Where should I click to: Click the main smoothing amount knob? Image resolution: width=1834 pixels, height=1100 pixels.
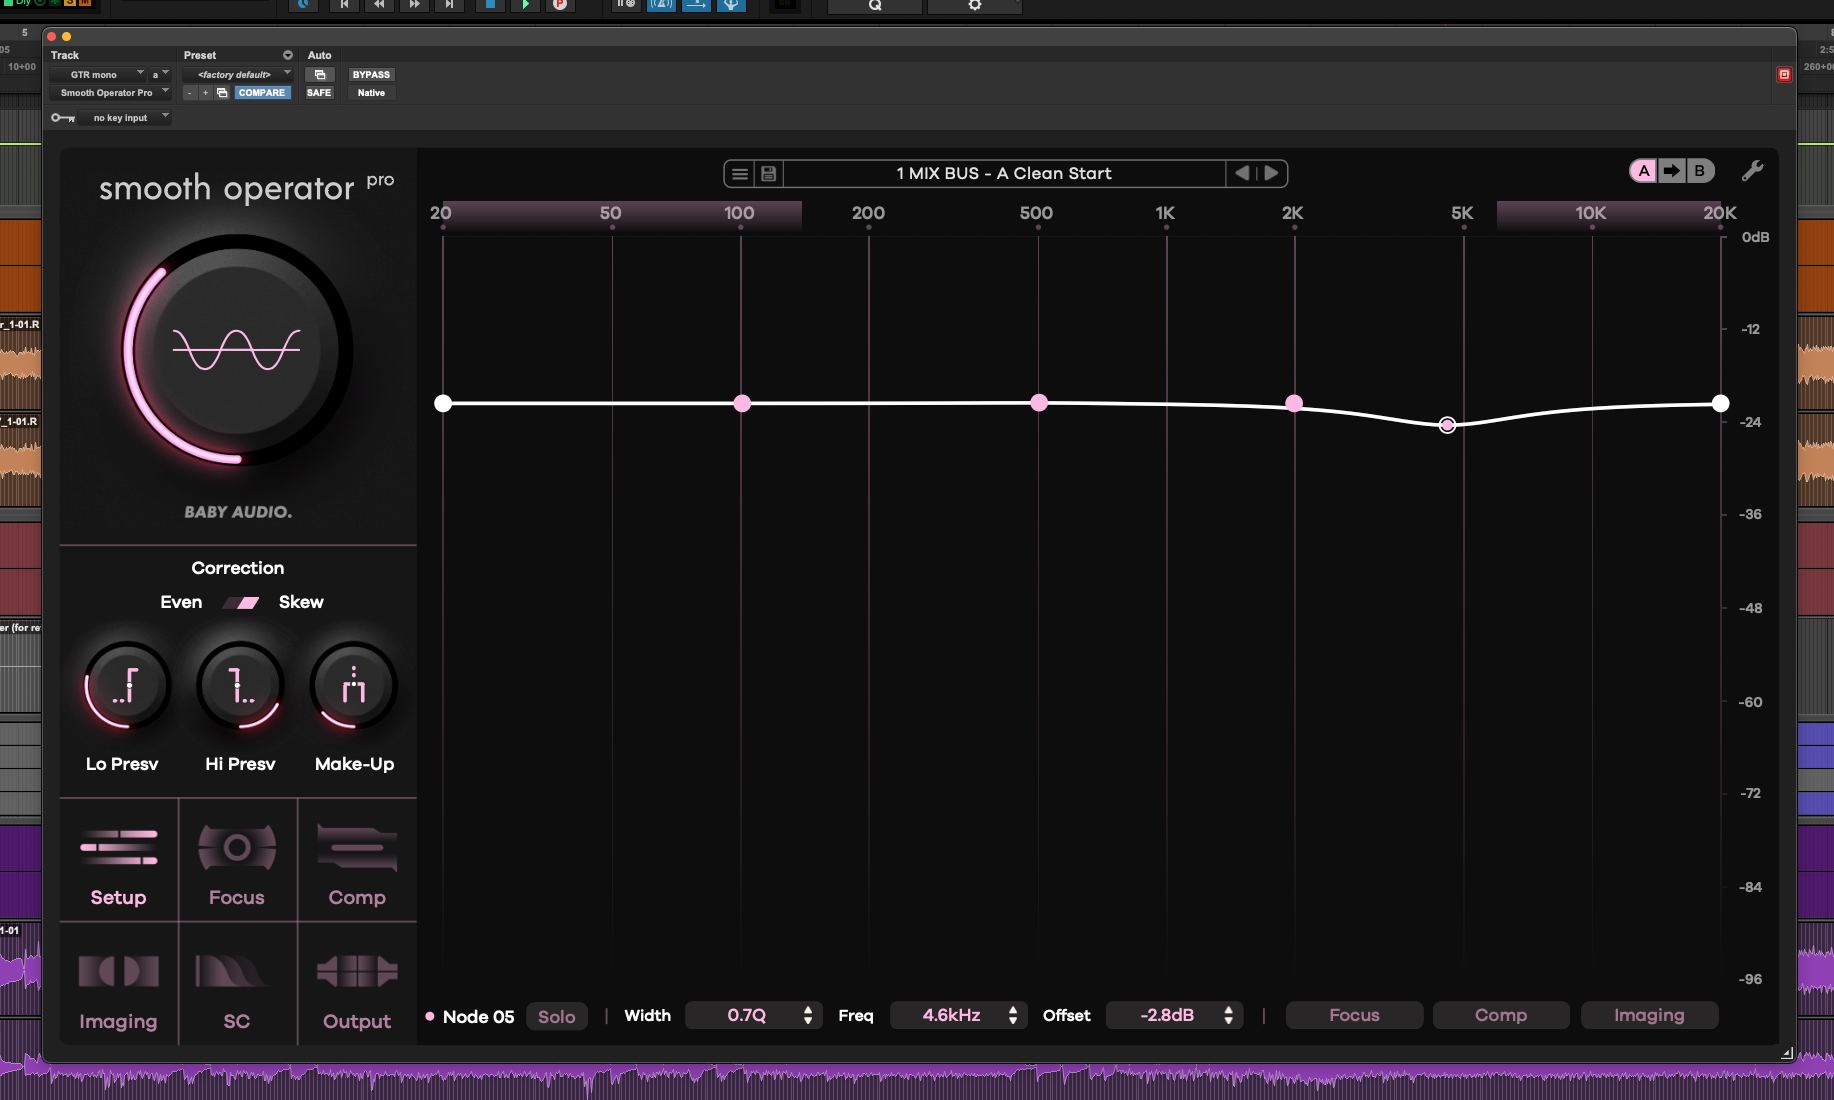tap(237, 350)
